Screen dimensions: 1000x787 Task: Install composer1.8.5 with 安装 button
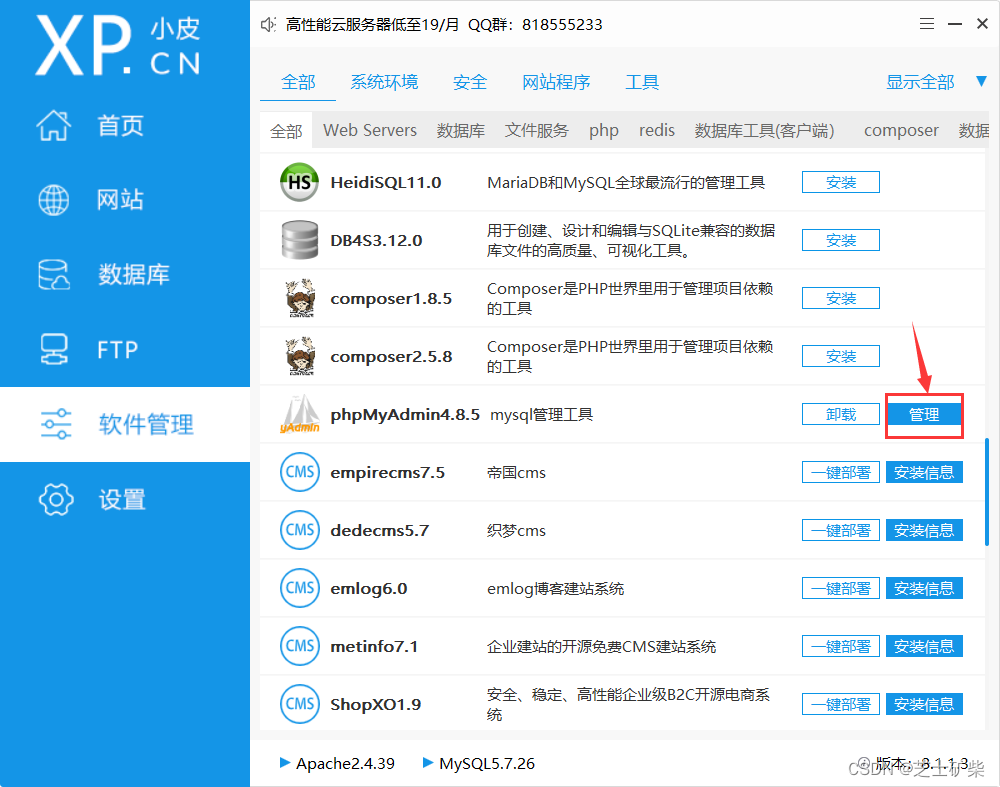coord(841,298)
